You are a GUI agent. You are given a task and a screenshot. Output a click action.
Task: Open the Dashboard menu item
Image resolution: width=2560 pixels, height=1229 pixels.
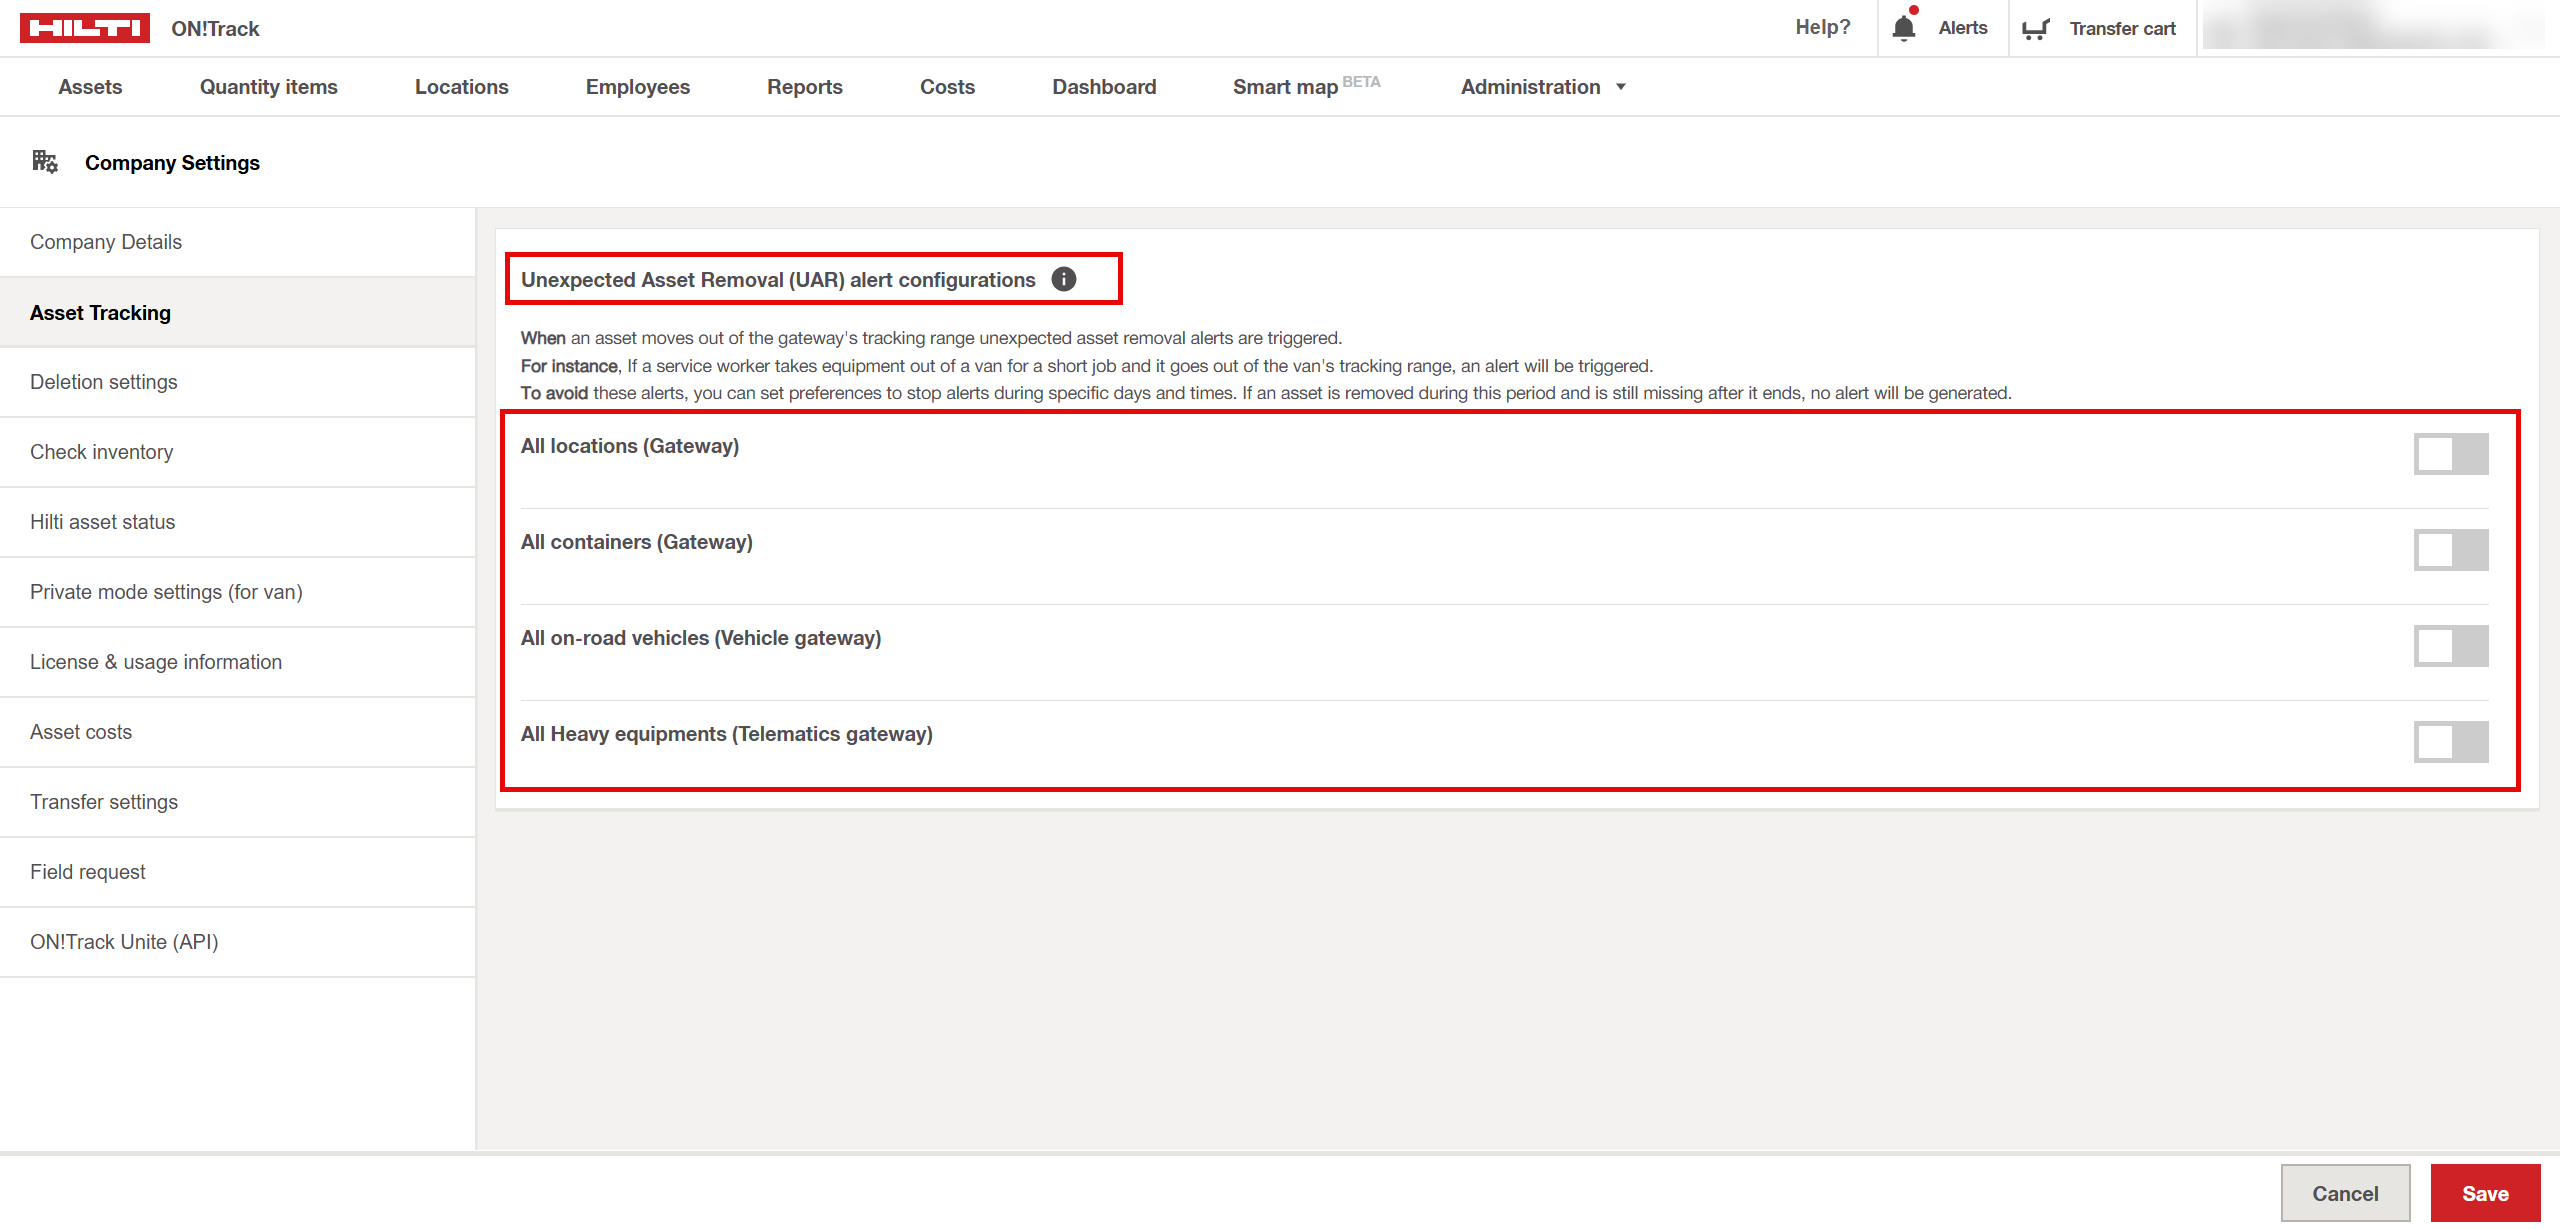coord(1104,87)
